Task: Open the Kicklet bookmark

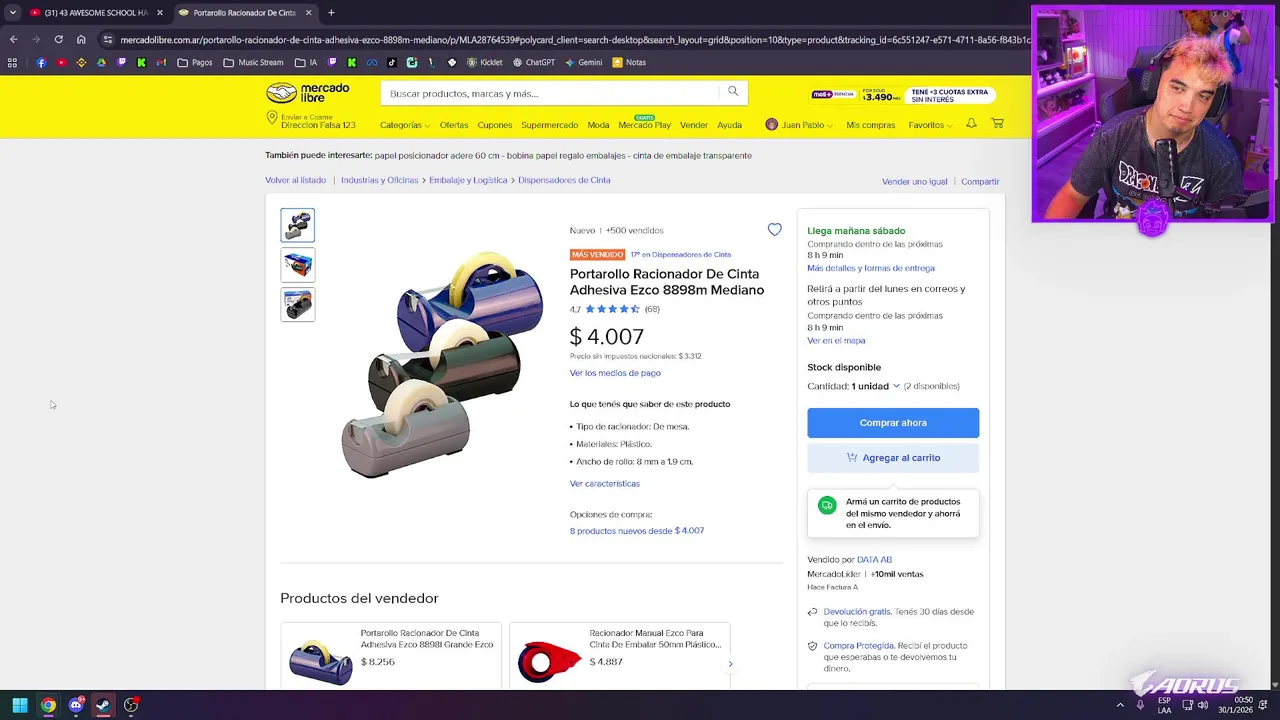Action: [x=484, y=62]
